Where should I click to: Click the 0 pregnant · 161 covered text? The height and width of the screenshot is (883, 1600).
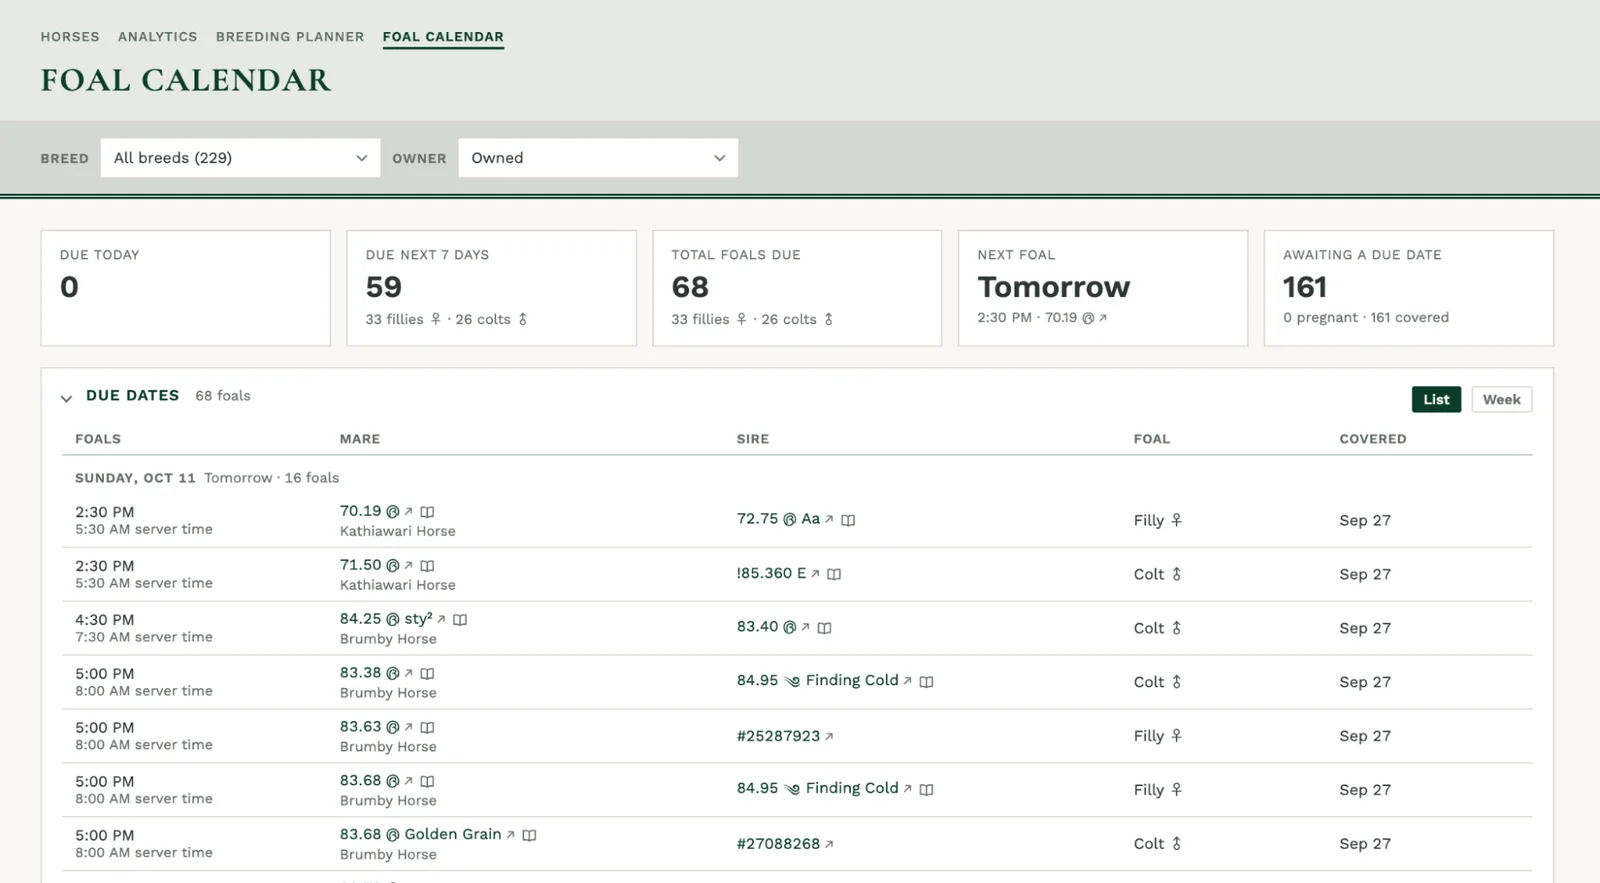[1366, 318]
